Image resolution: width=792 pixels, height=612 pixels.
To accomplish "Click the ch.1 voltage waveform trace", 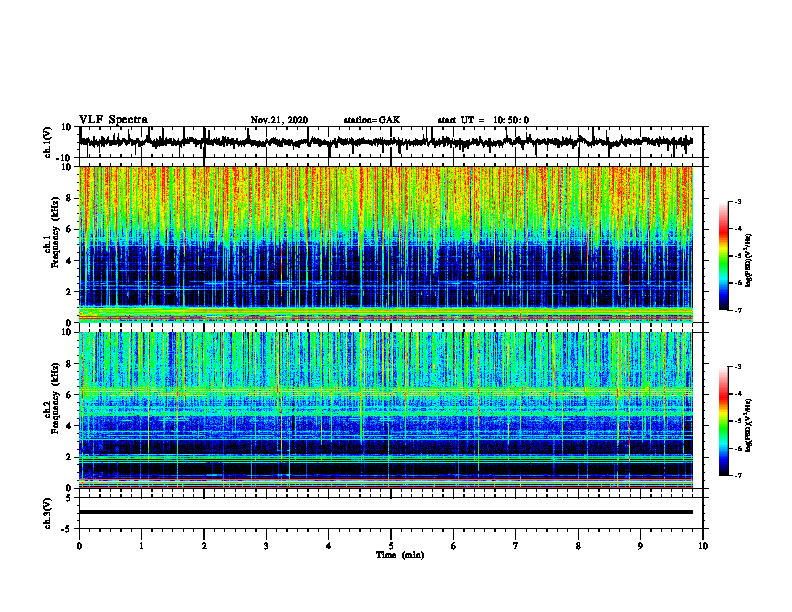I will (386, 142).
